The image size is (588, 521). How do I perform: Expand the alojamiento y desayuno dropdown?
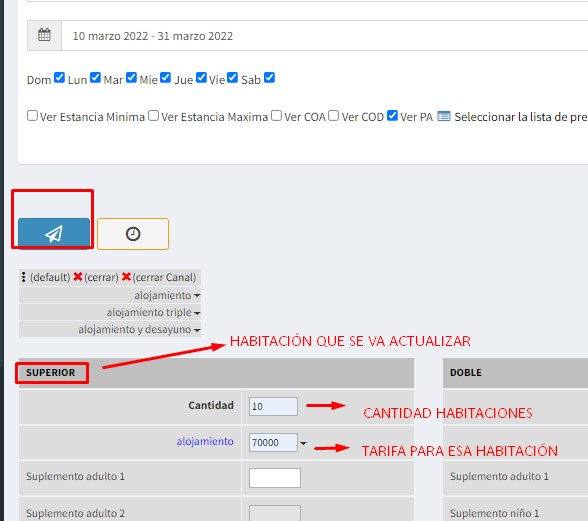[139, 329]
